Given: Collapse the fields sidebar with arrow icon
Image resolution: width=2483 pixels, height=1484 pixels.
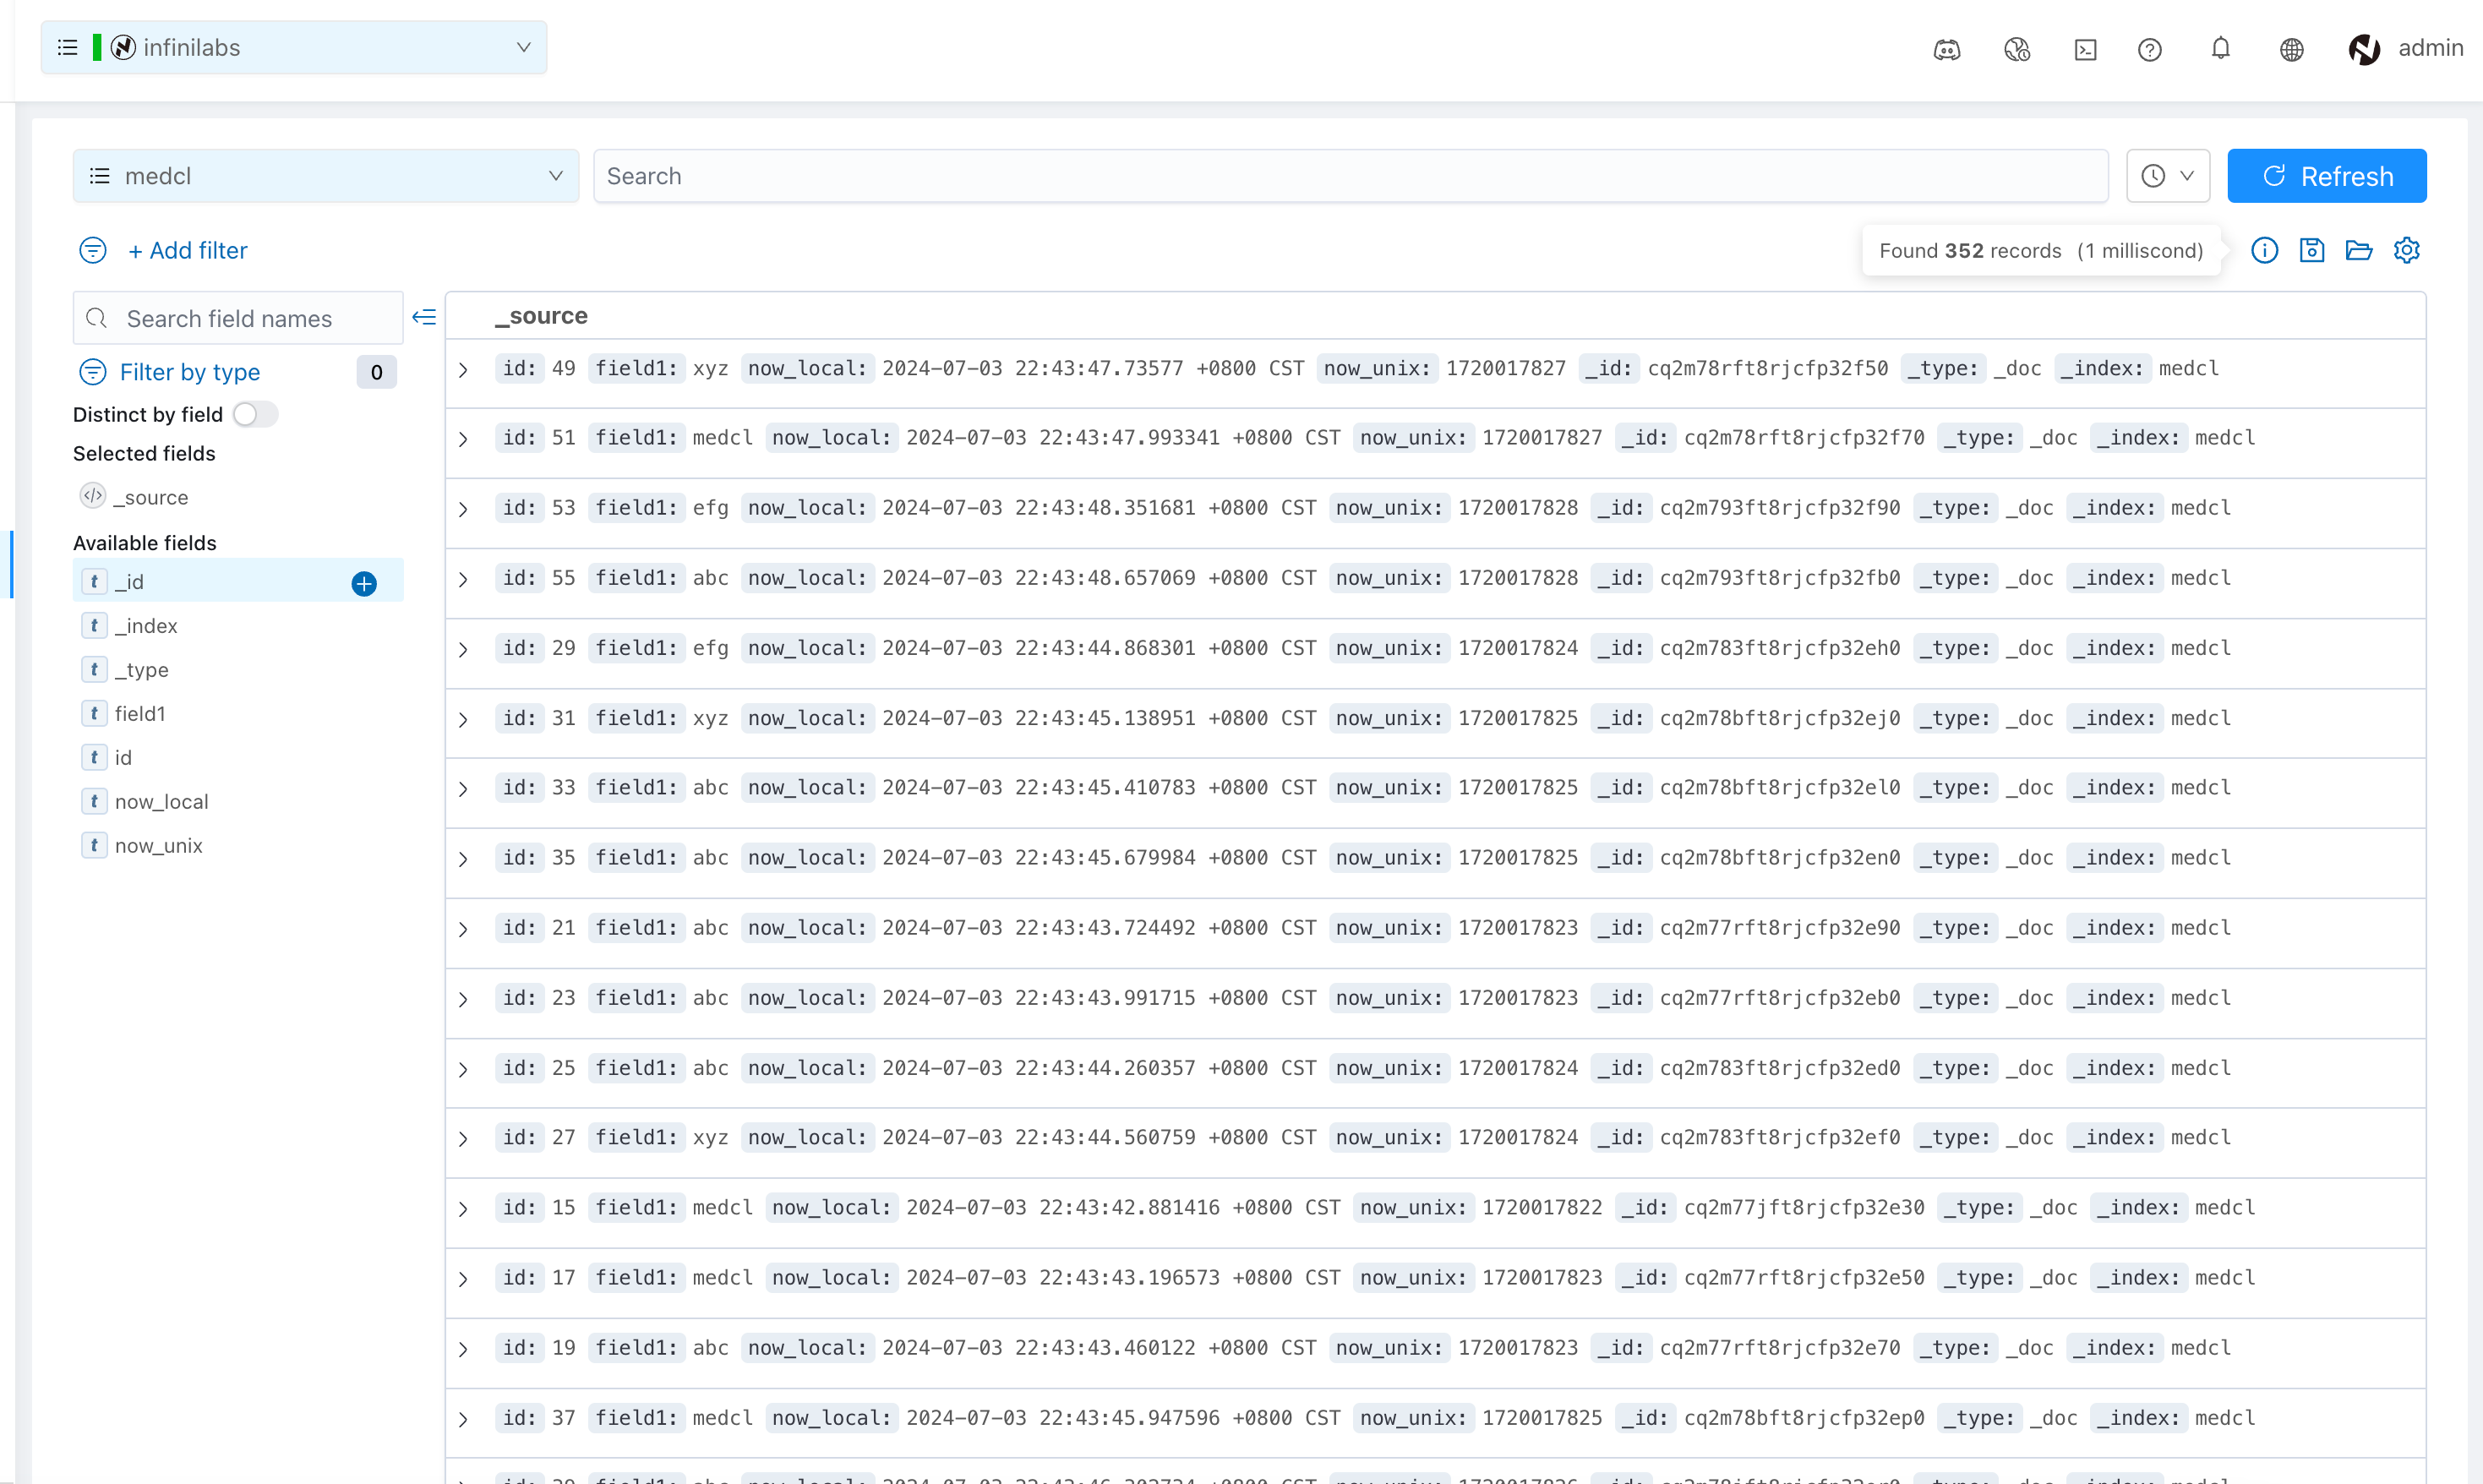Looking at the screenshot, I should click(424, 317).
